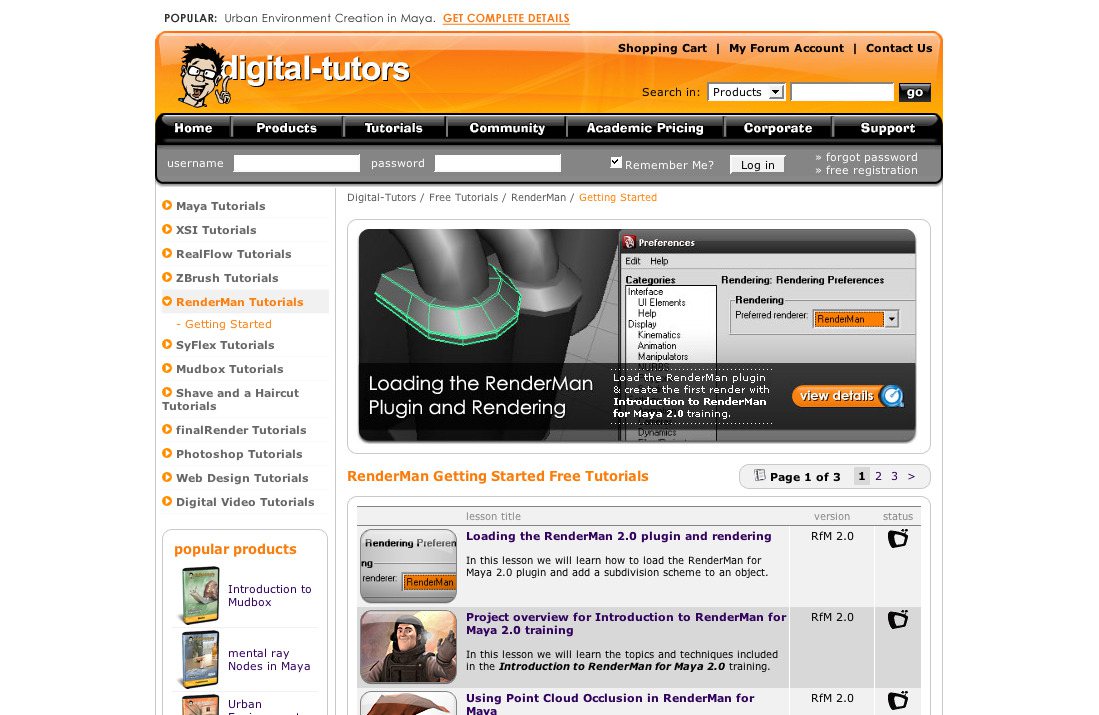Open Project overview for Introduction to RenderMan lesson
1099x715 pixels.
click(x=626, y=623)
